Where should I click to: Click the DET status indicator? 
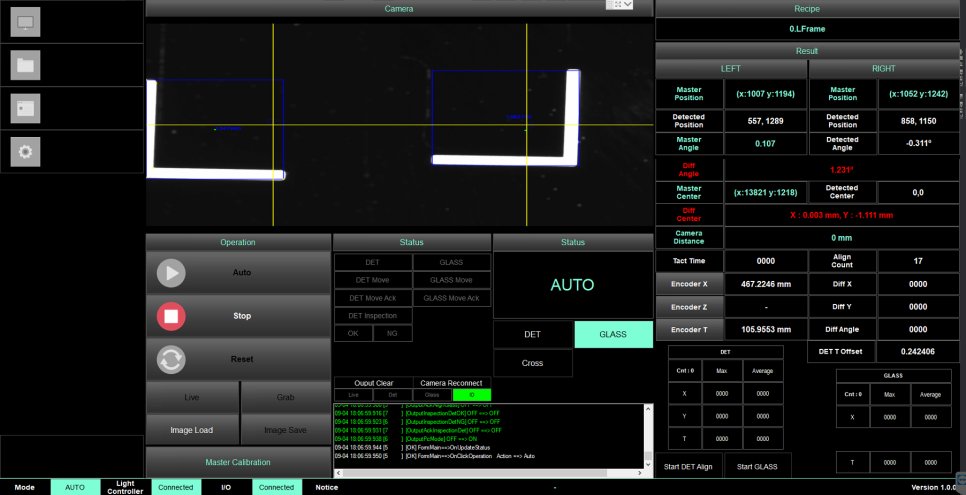click(x=373, y=262)
